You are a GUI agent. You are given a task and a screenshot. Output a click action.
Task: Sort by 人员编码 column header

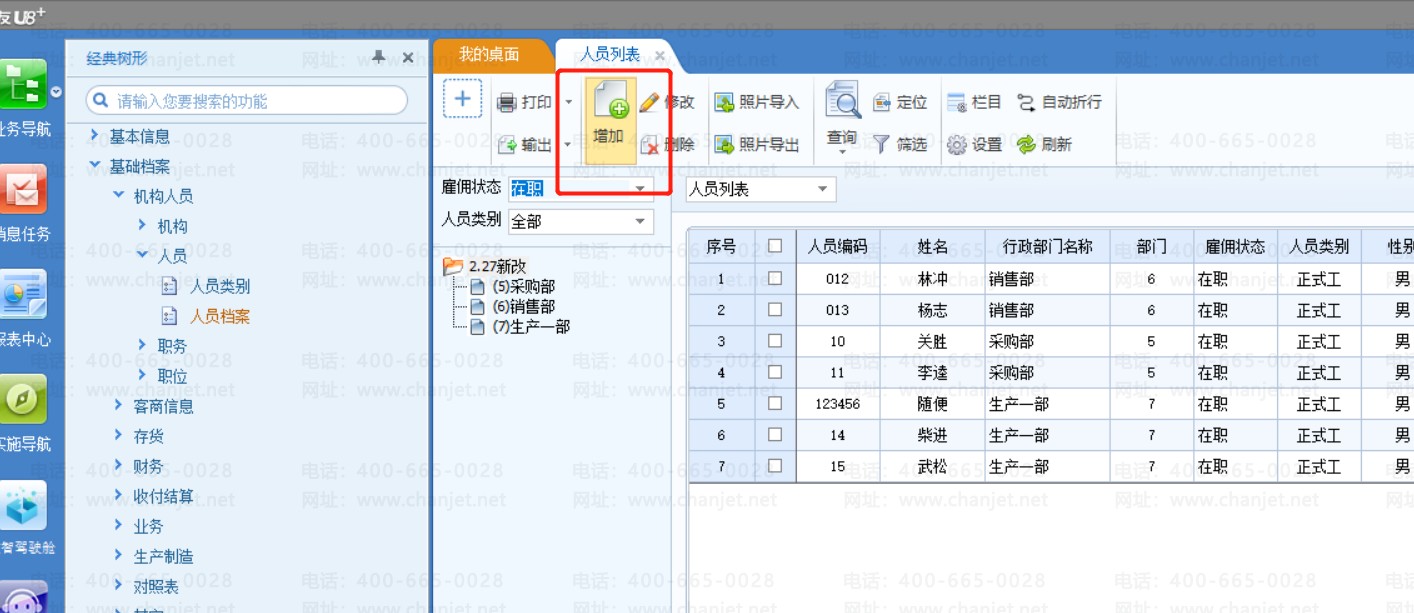pyautogui.click(x=838, y=246)
